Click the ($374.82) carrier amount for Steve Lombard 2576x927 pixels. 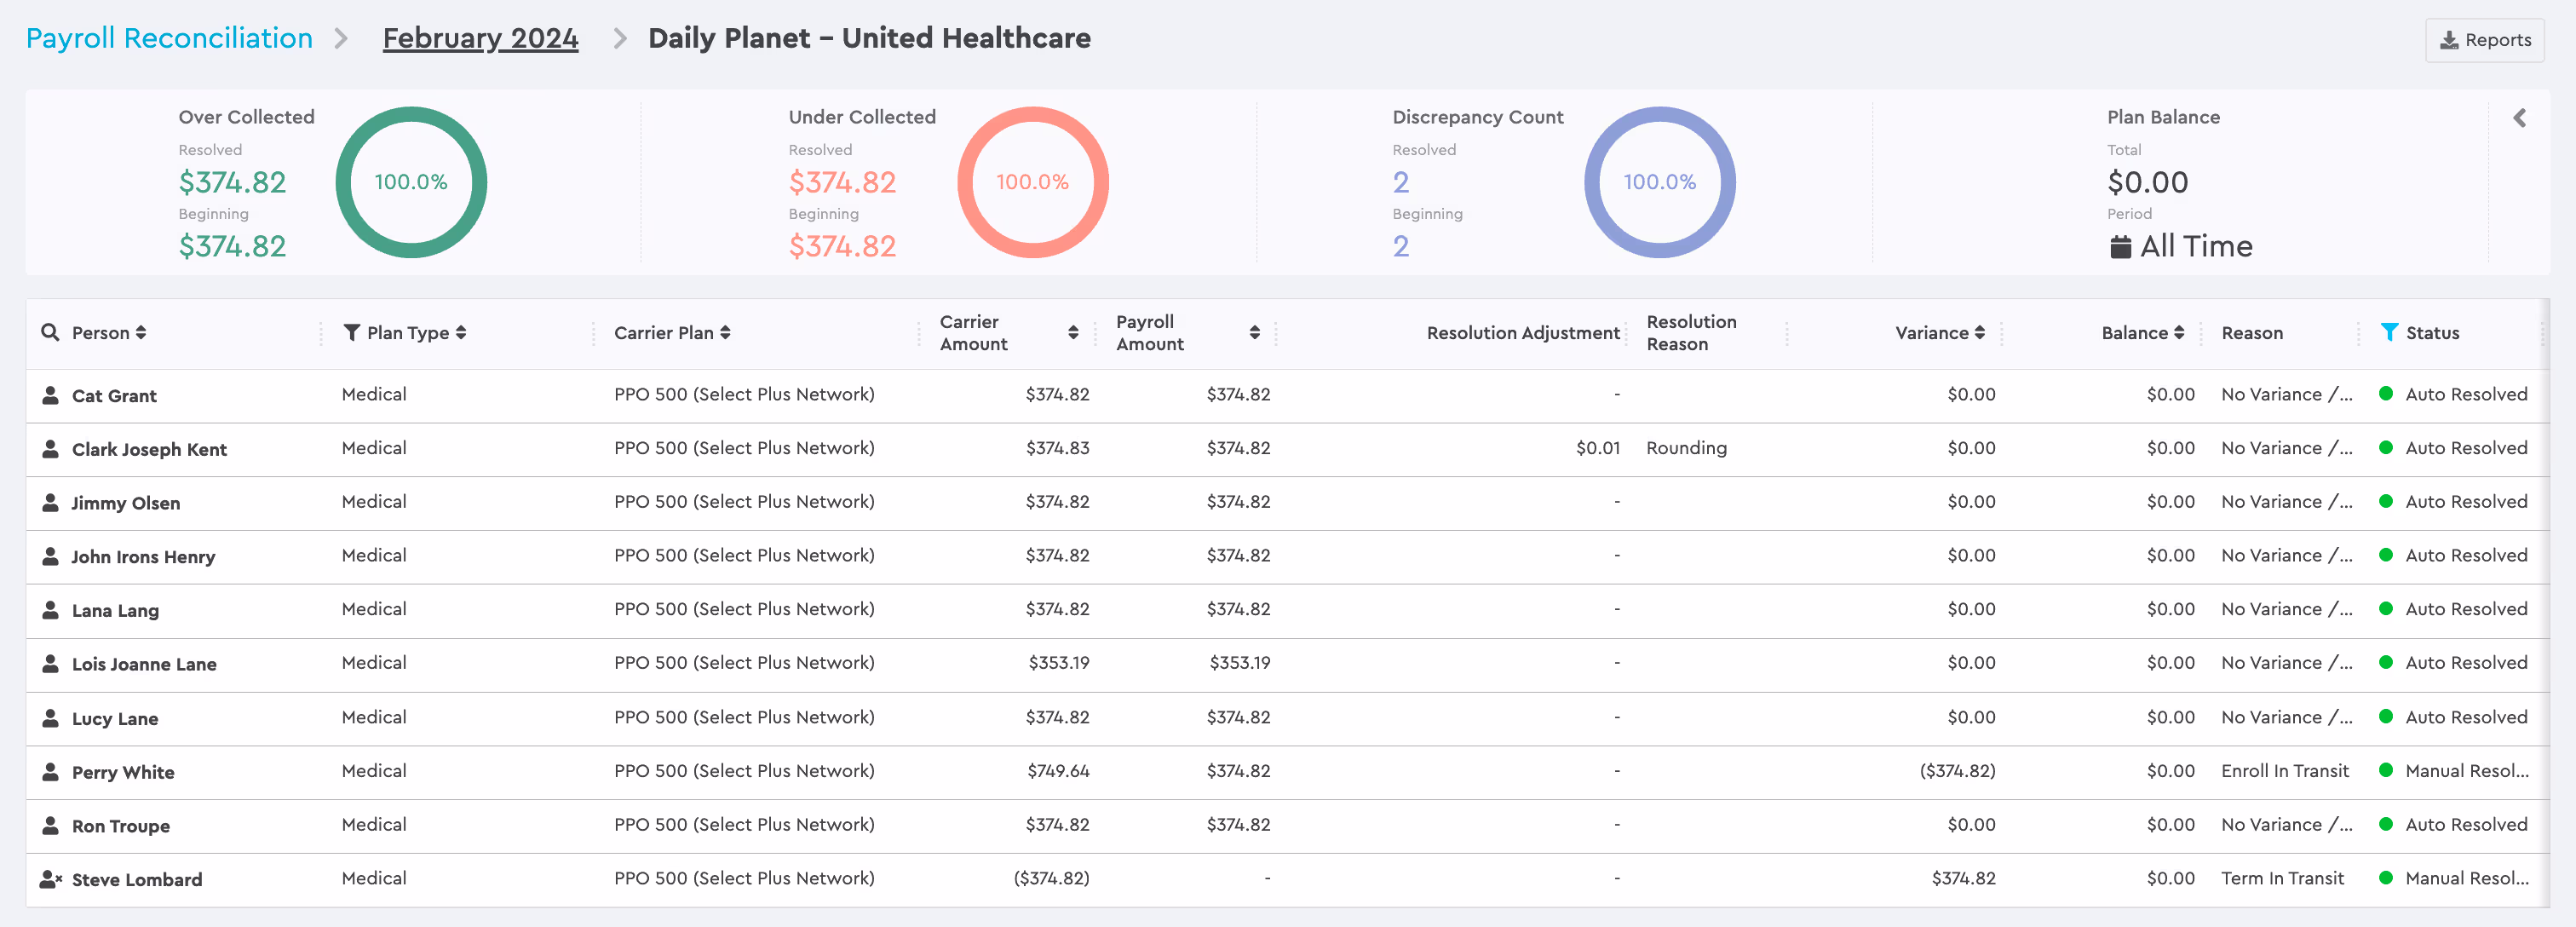[x=1052, y=878]
